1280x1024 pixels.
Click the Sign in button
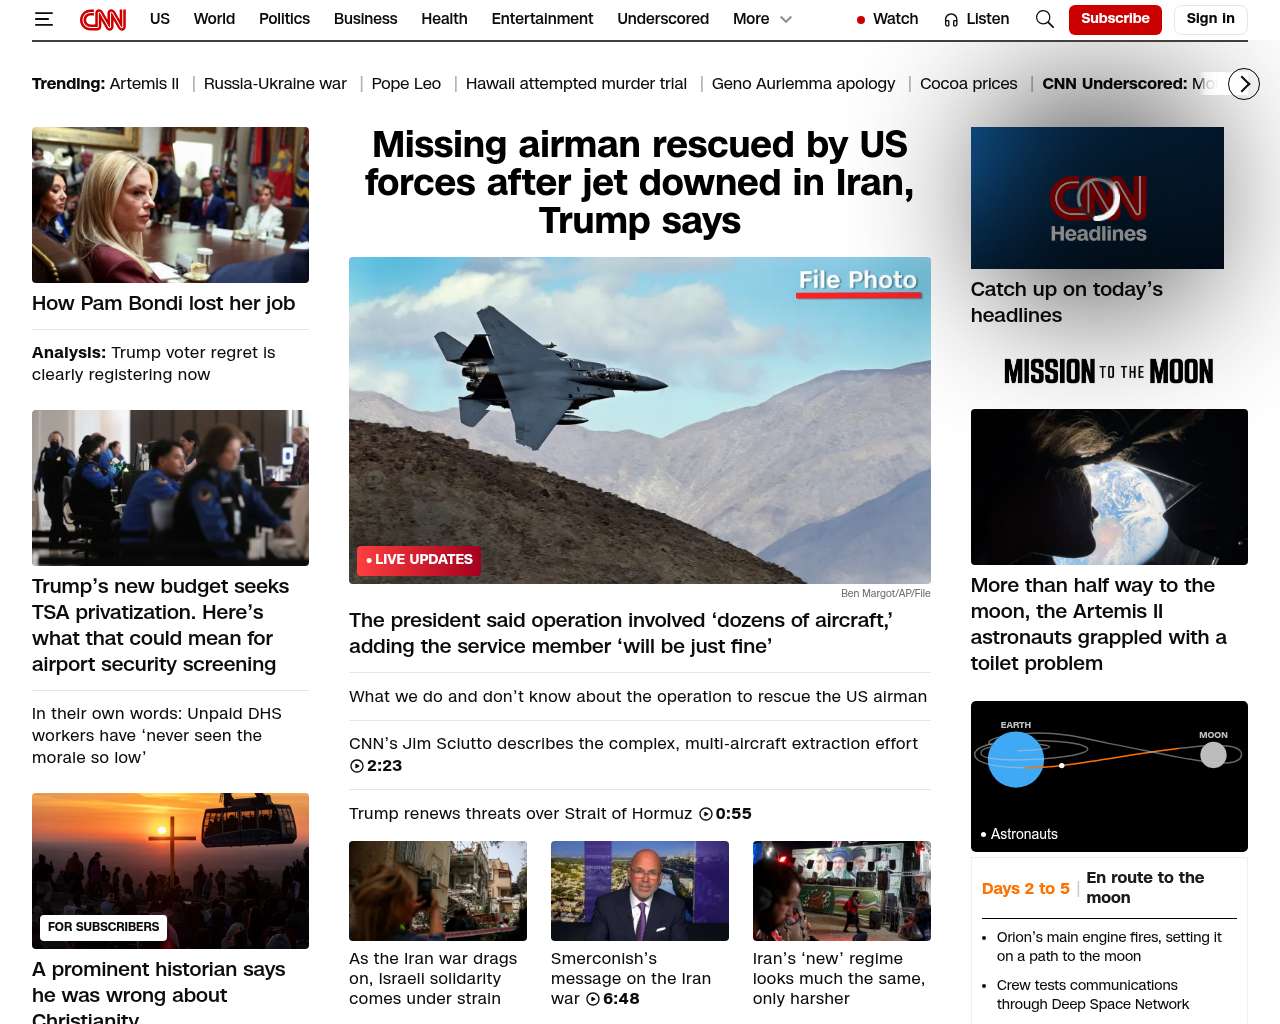(x=1210, y=19)
